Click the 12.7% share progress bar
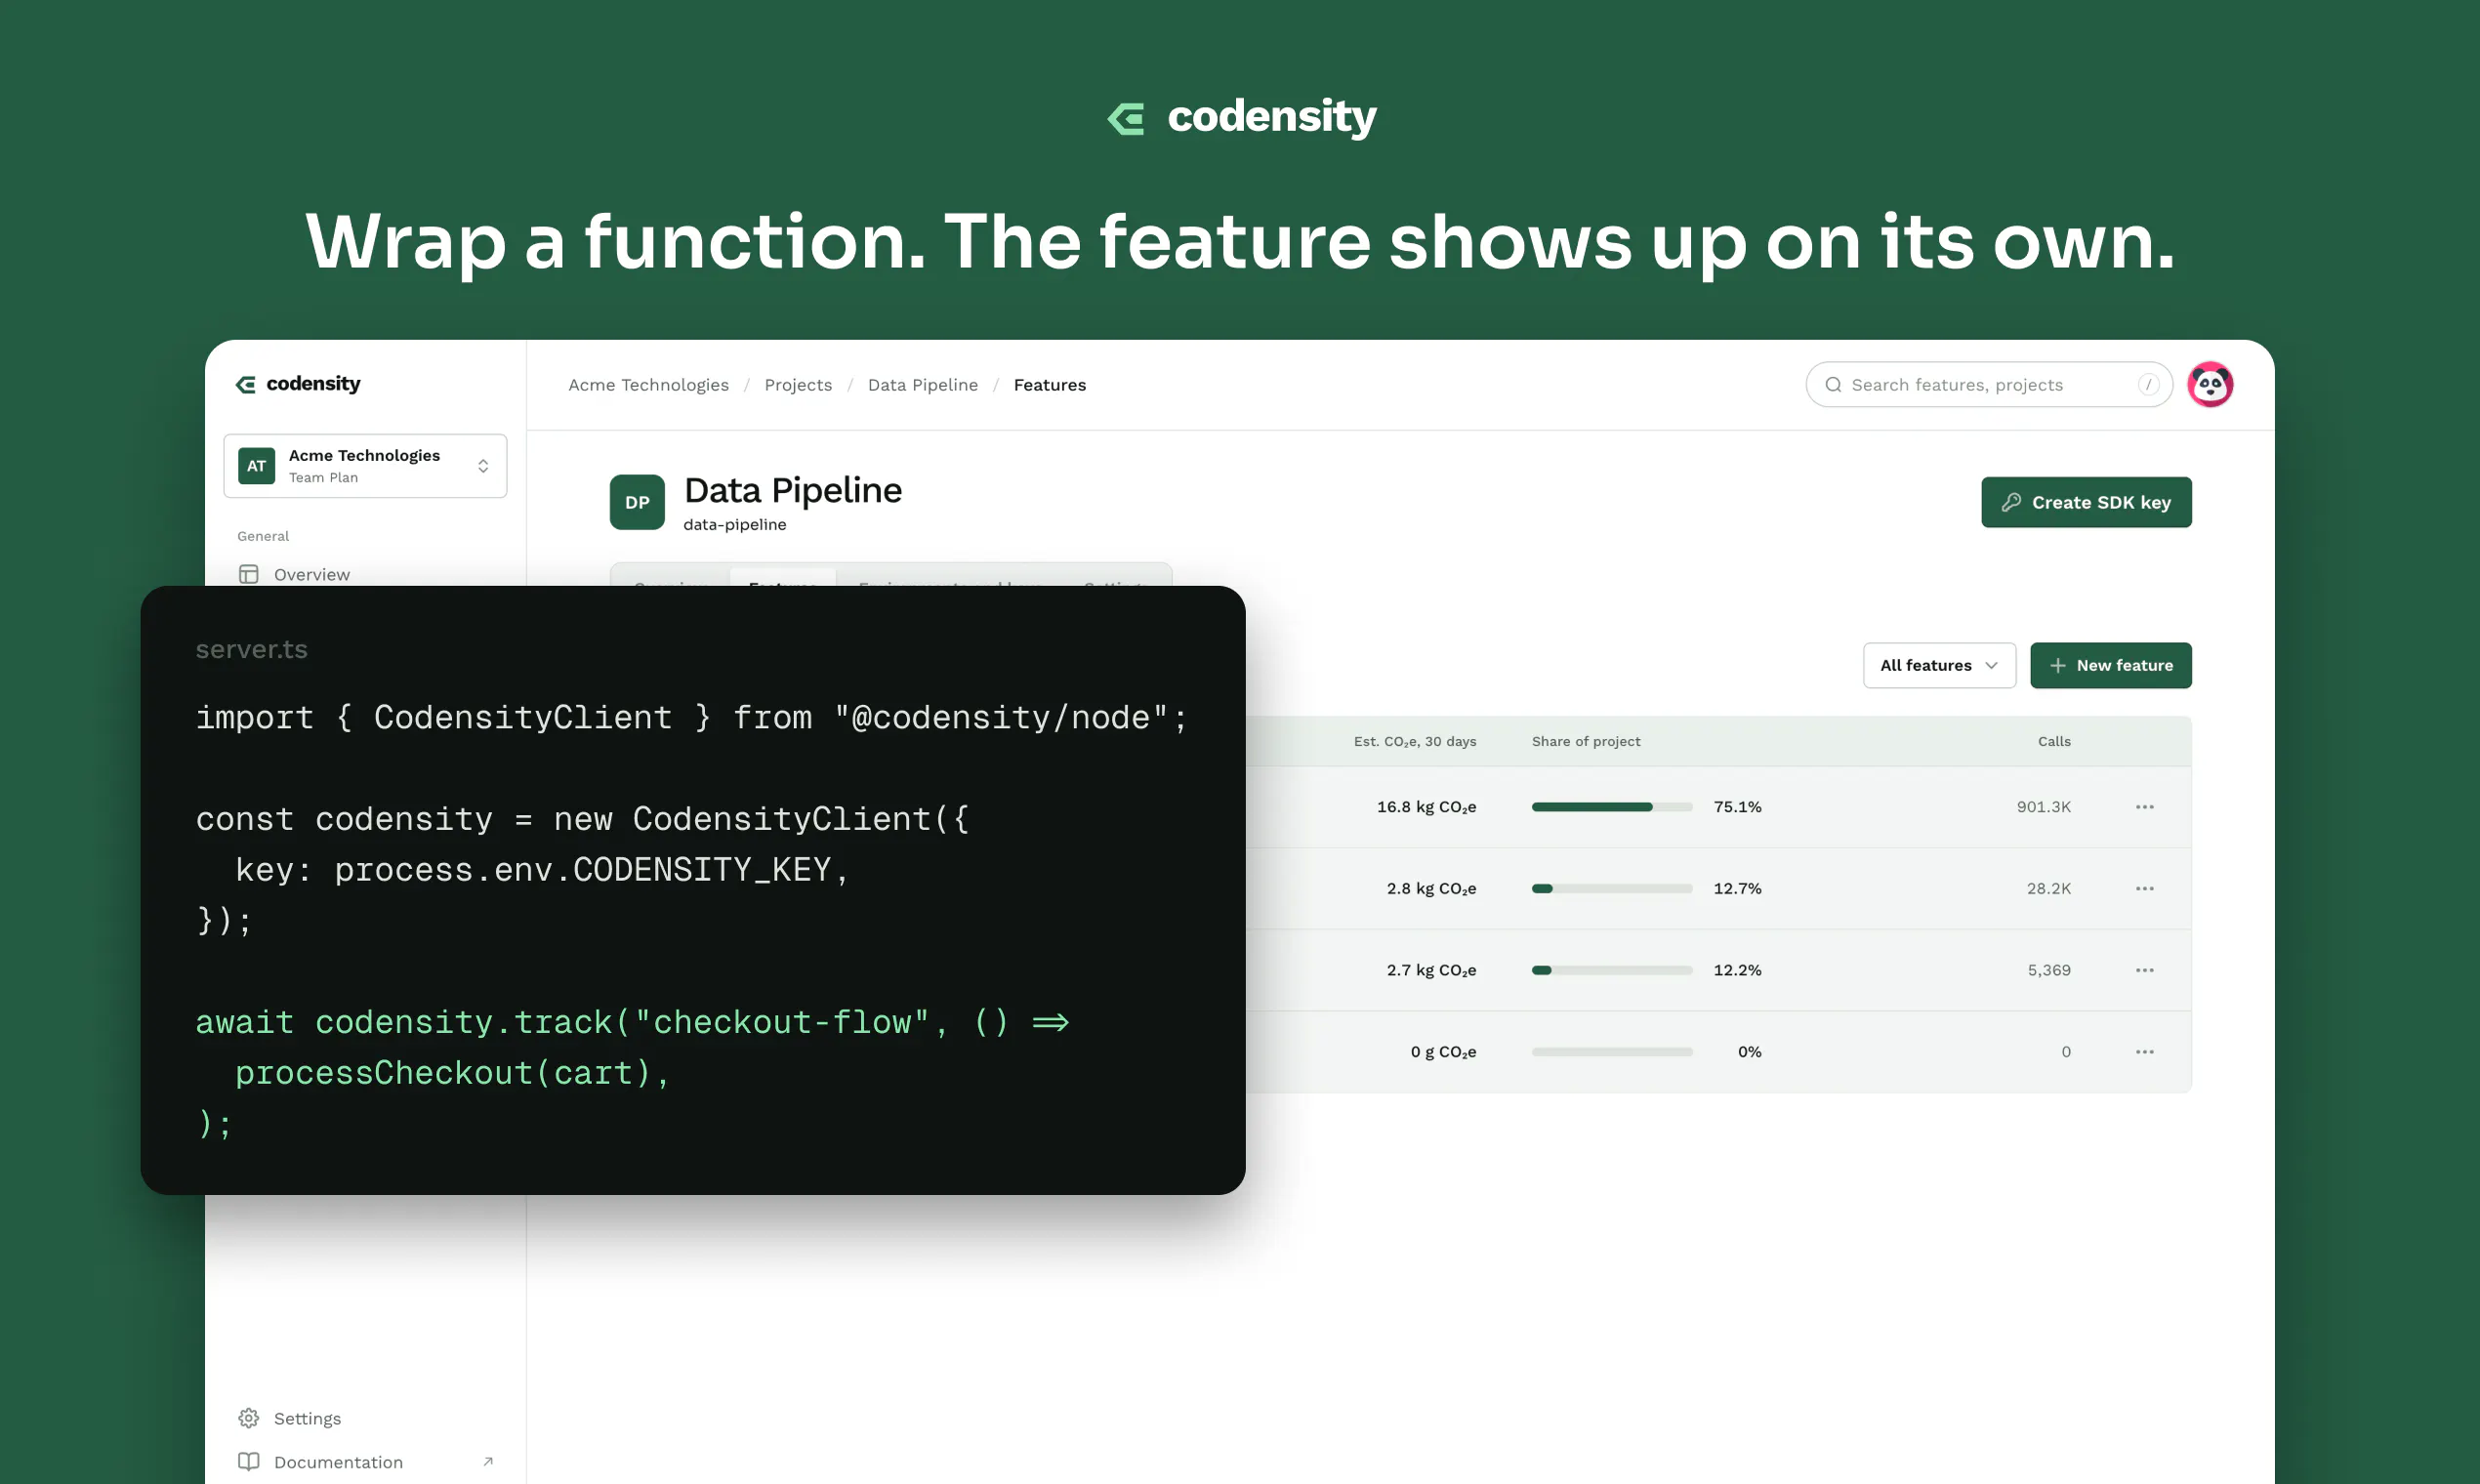Viewport: 2480px width, 1484px height. pos(1611,889)
